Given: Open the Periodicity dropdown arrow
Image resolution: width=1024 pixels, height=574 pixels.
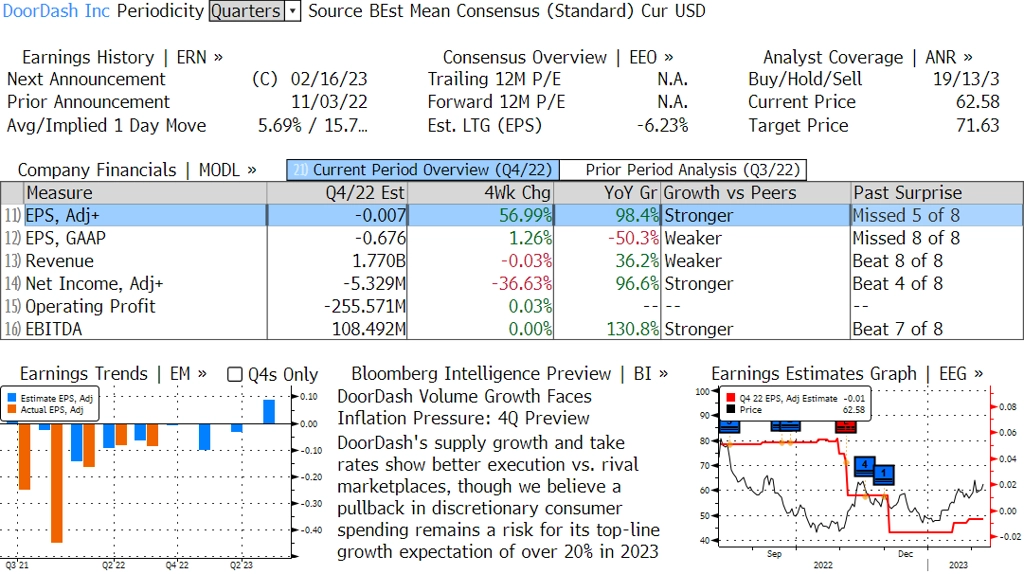Looking at the screenshot, I should pyautogui.click(x=293, y=11).
